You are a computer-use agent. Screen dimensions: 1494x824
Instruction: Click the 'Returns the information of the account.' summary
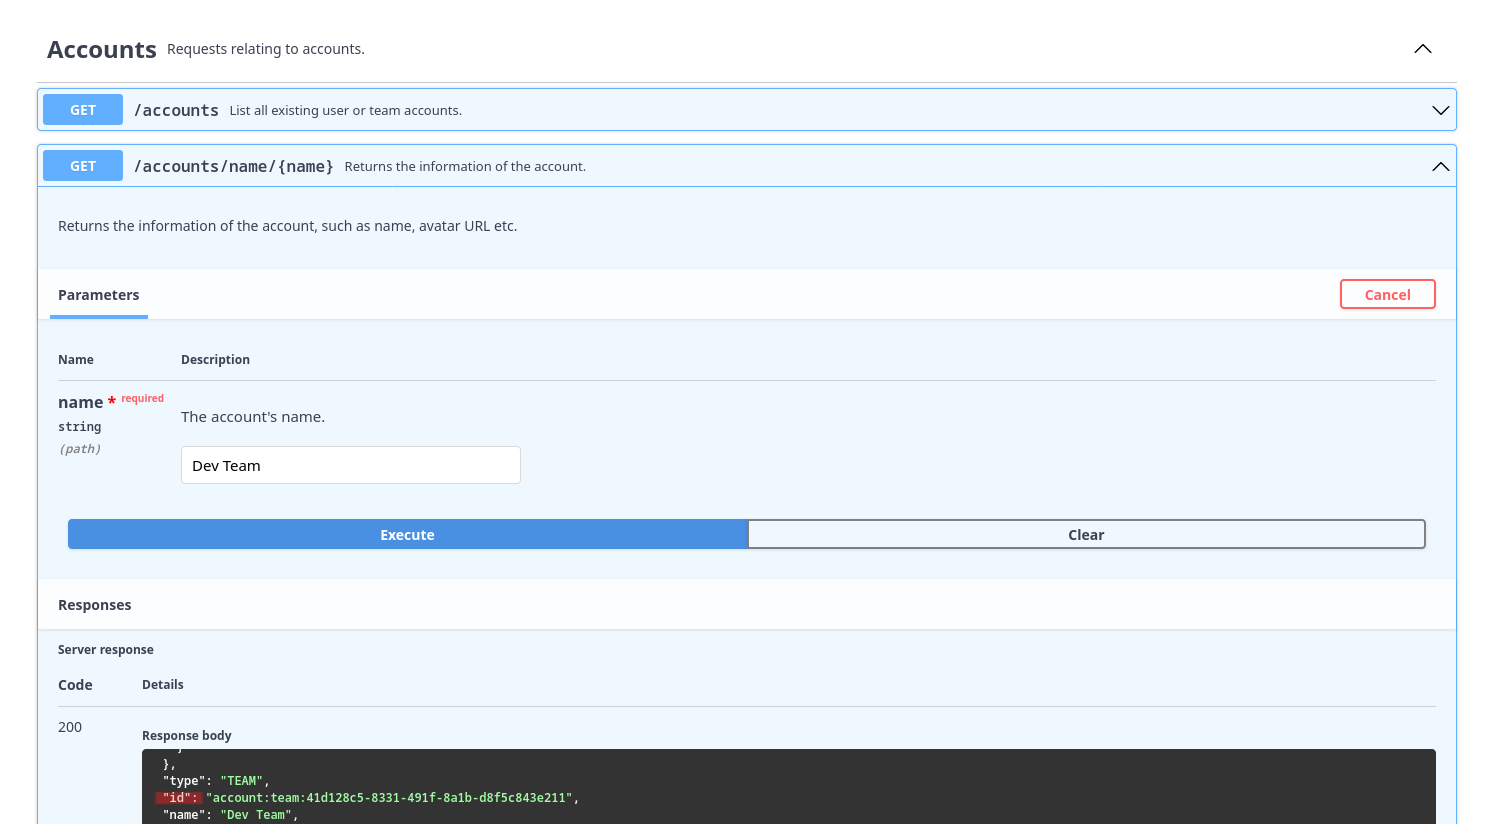[x=465, y=167]
